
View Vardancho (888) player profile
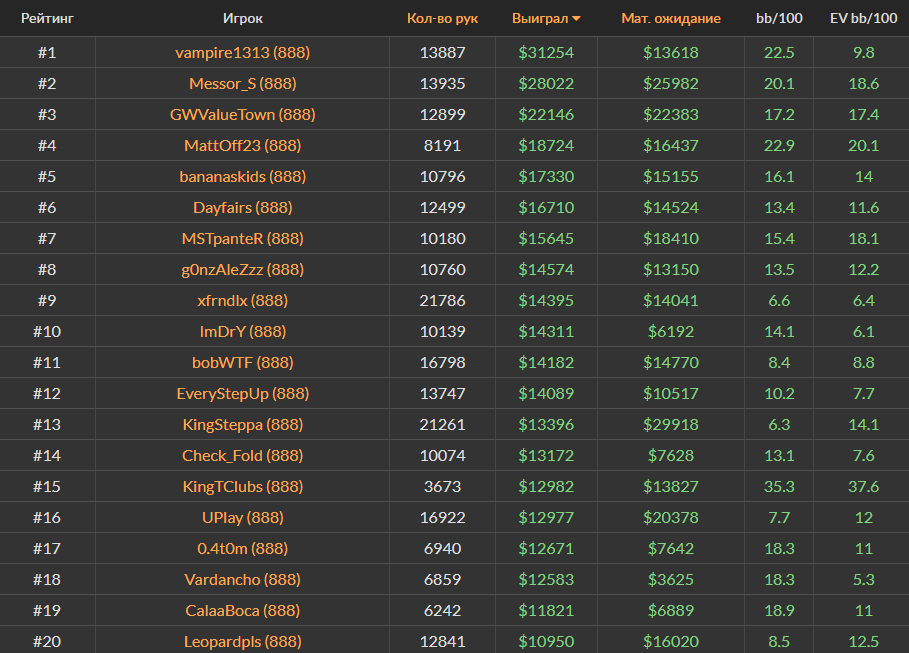(x=242, y=580)
